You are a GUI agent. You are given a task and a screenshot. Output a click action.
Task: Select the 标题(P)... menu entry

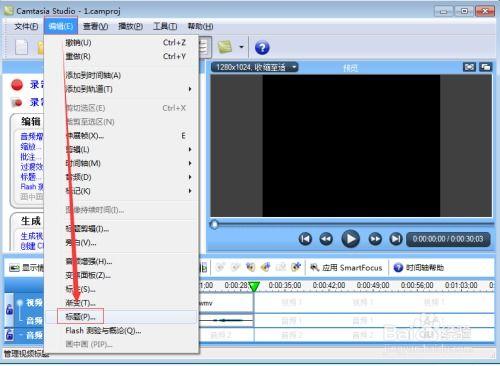(80, 317)
